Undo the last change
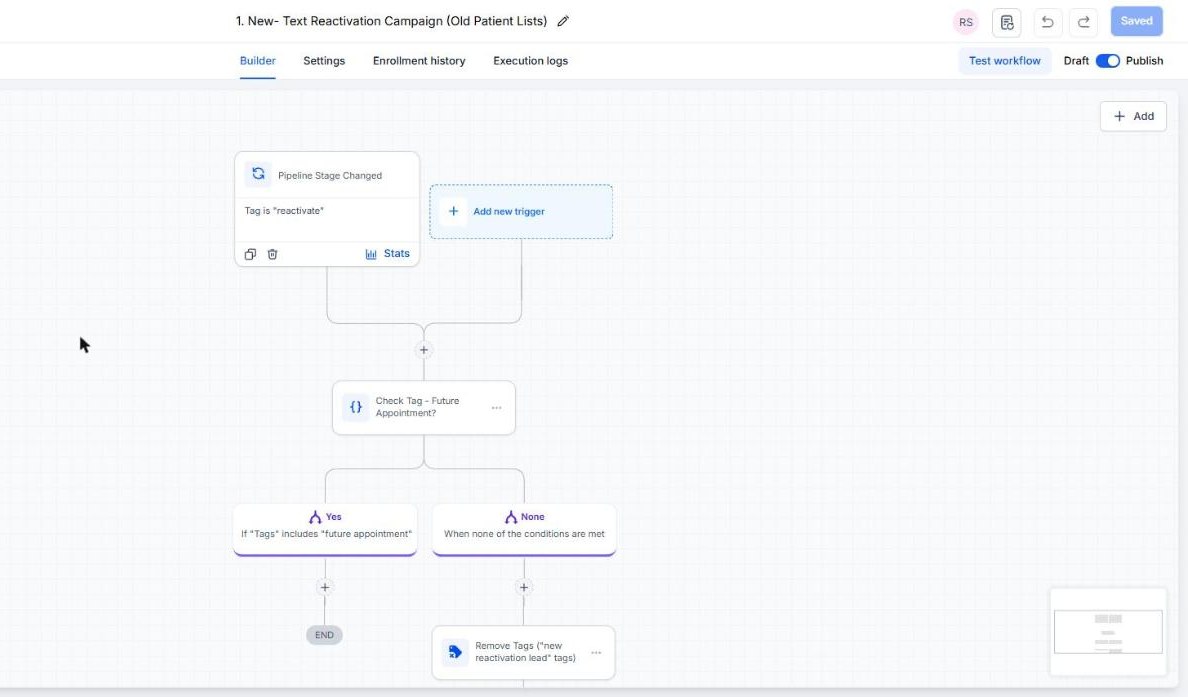The image size is (1188, 697). pos(1047,22)
